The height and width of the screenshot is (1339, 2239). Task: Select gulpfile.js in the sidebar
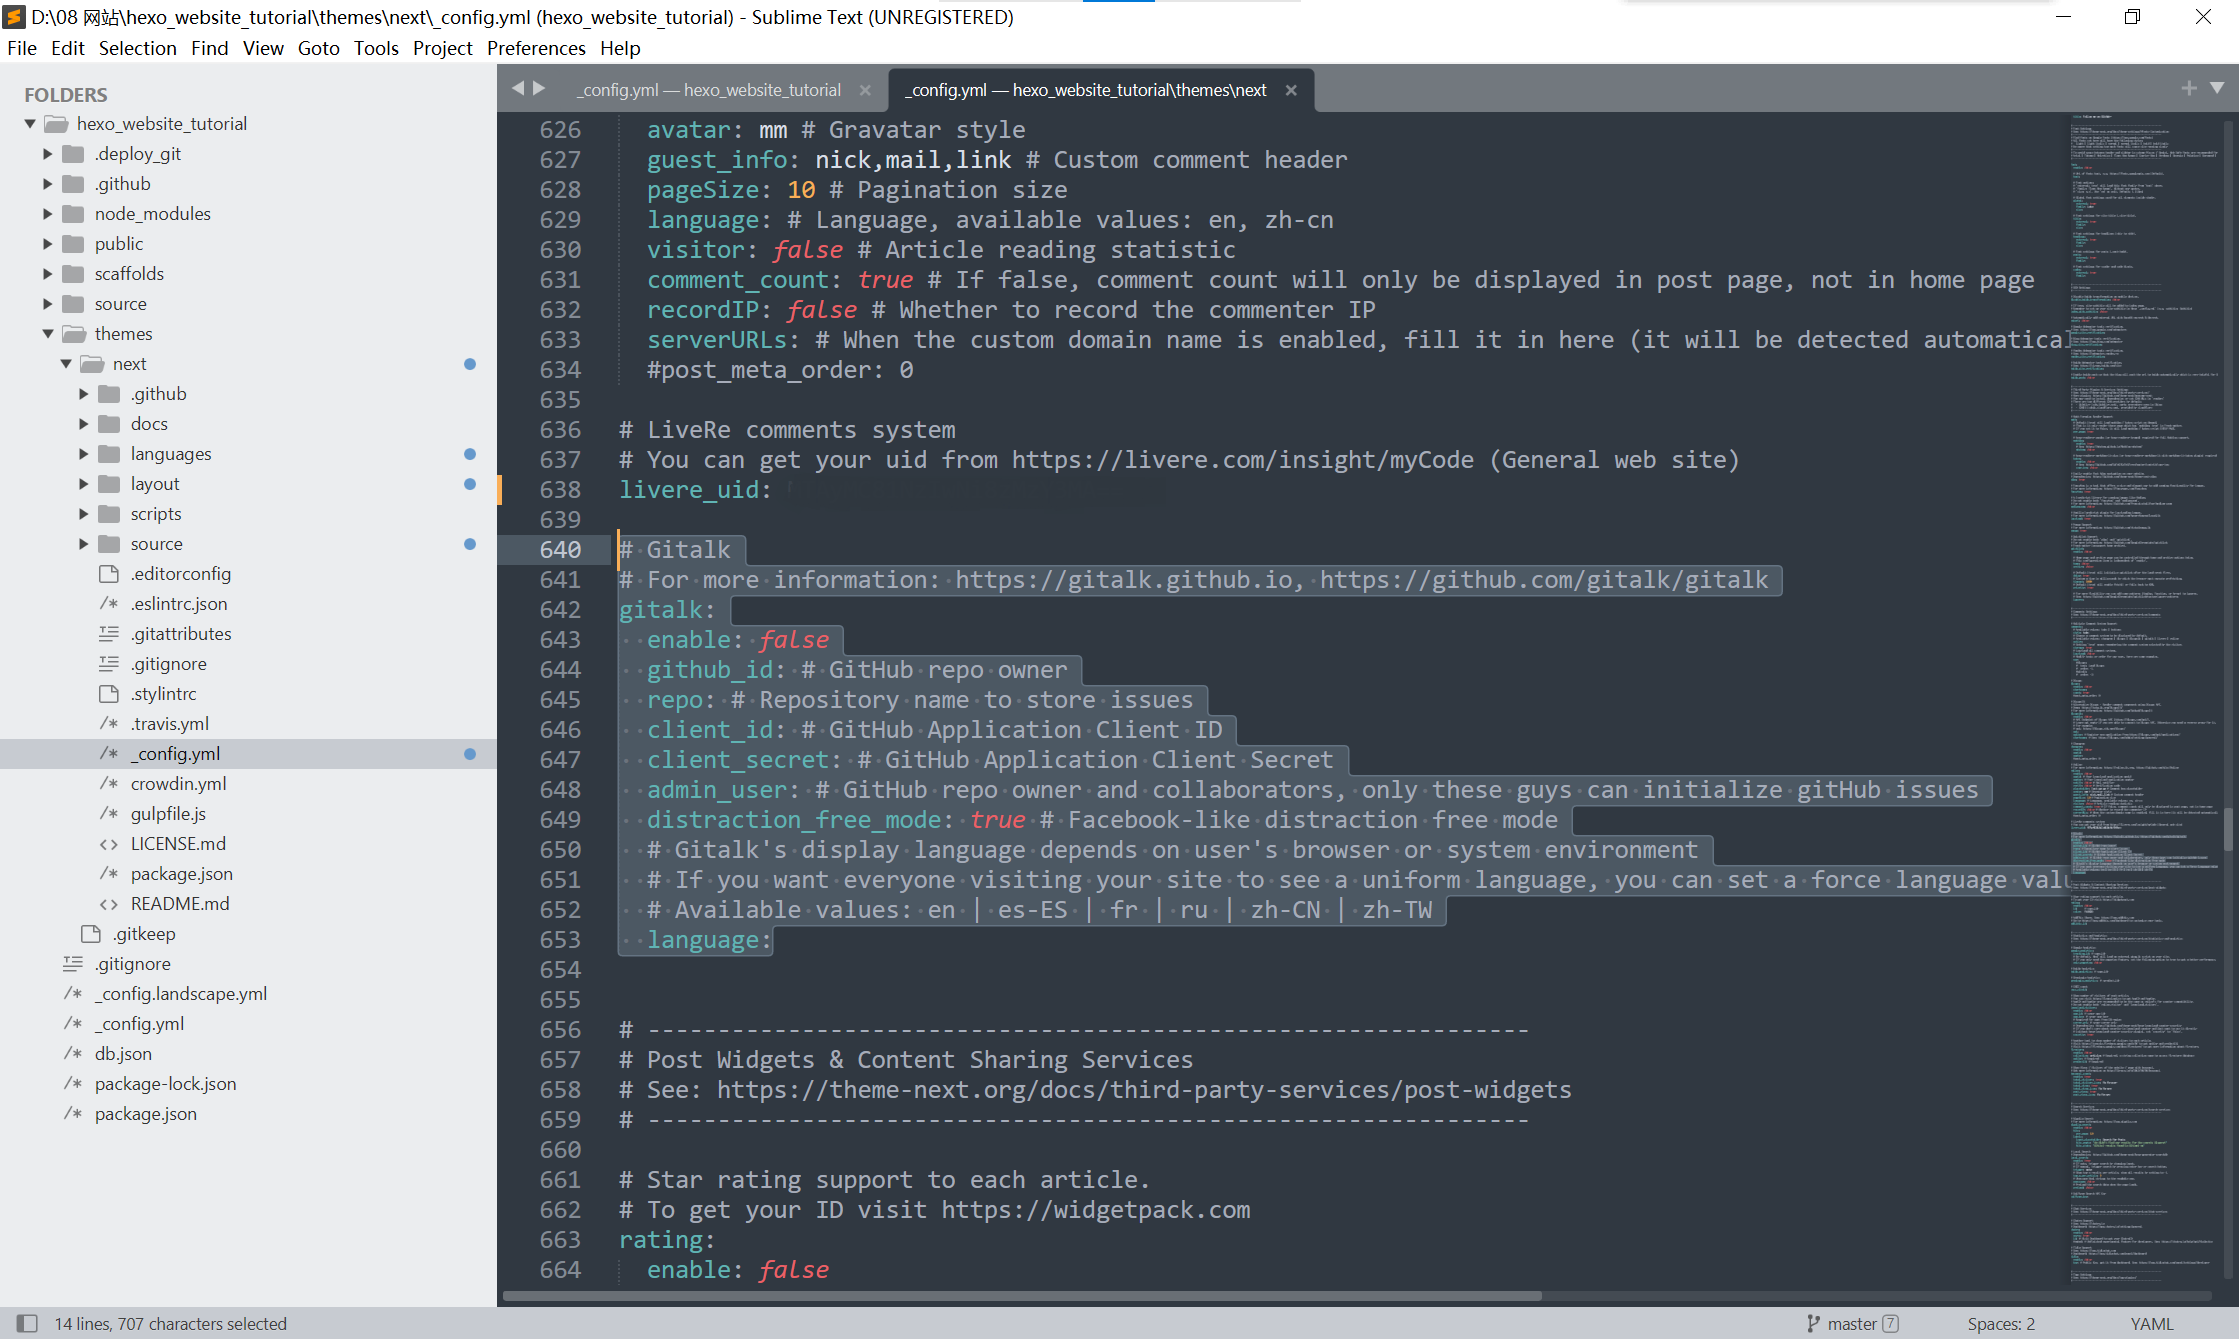coord(168,814)
